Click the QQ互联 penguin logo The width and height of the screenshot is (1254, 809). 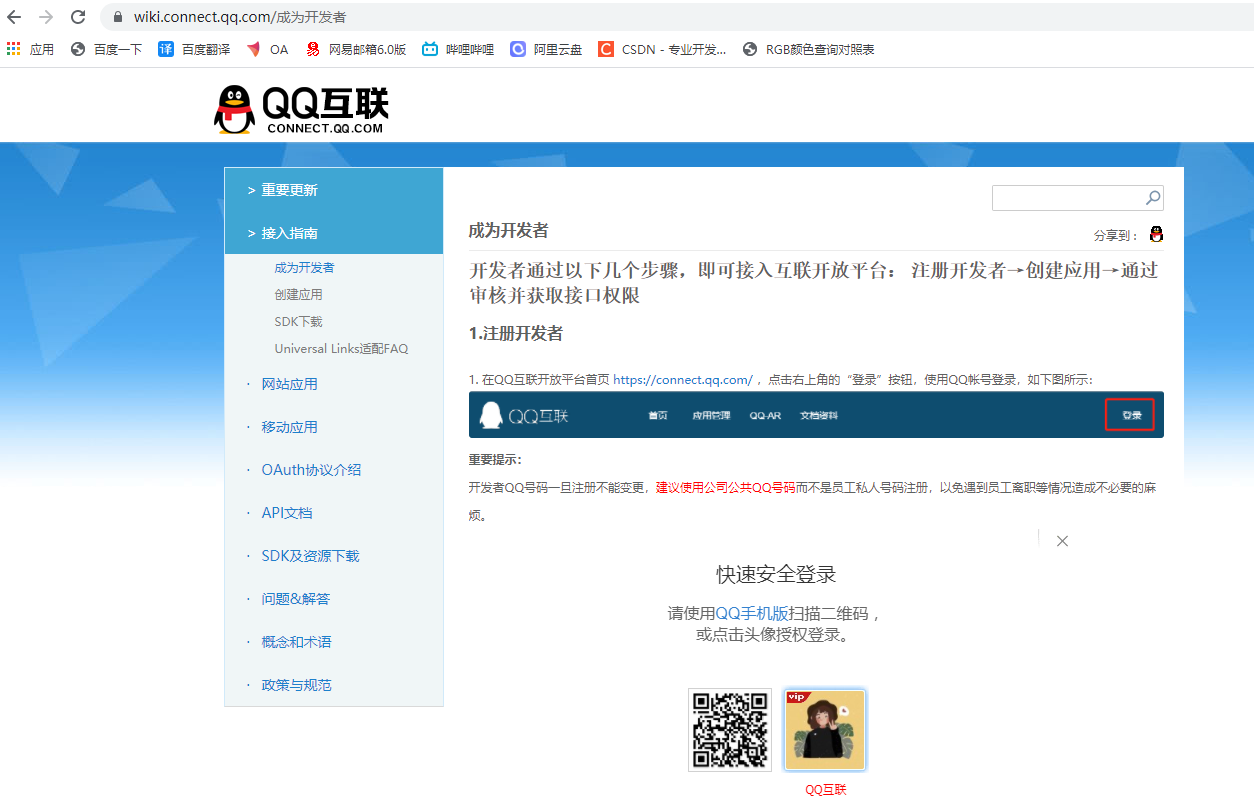click(232, 108)
